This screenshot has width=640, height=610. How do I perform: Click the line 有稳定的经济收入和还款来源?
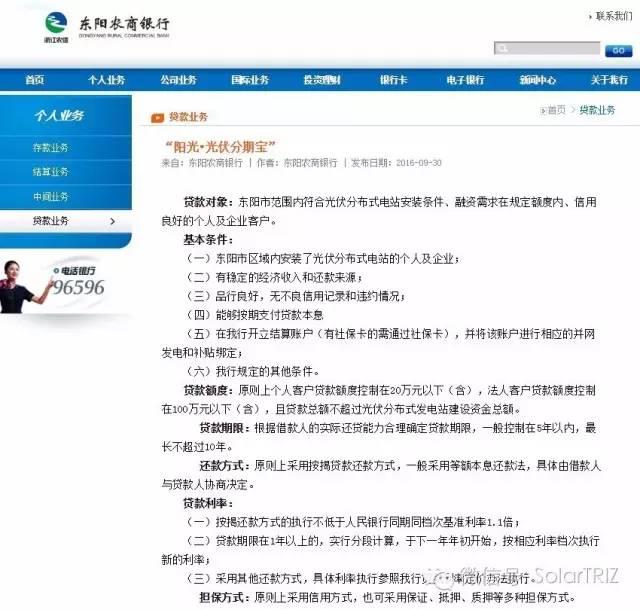coord(273,278)
